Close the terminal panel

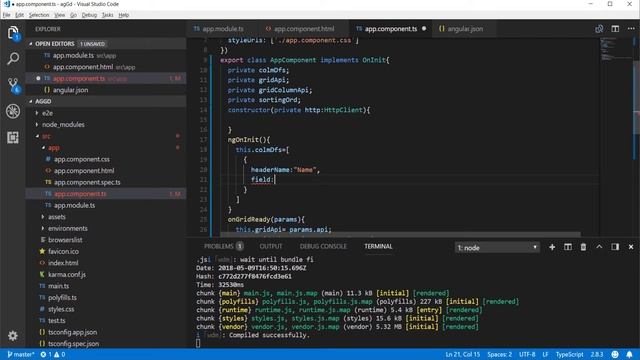click(631, 247)
